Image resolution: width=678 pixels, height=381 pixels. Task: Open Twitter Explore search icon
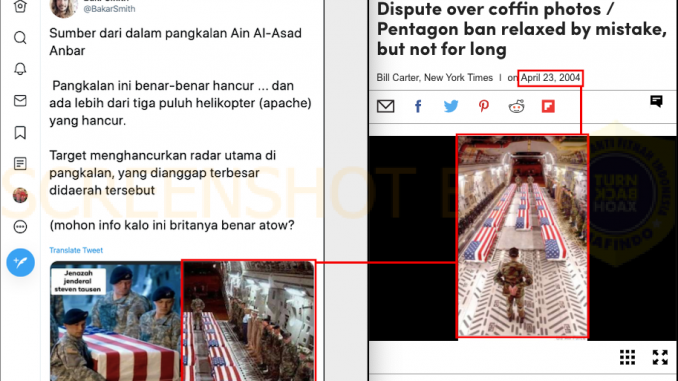[x=20, y=38]
